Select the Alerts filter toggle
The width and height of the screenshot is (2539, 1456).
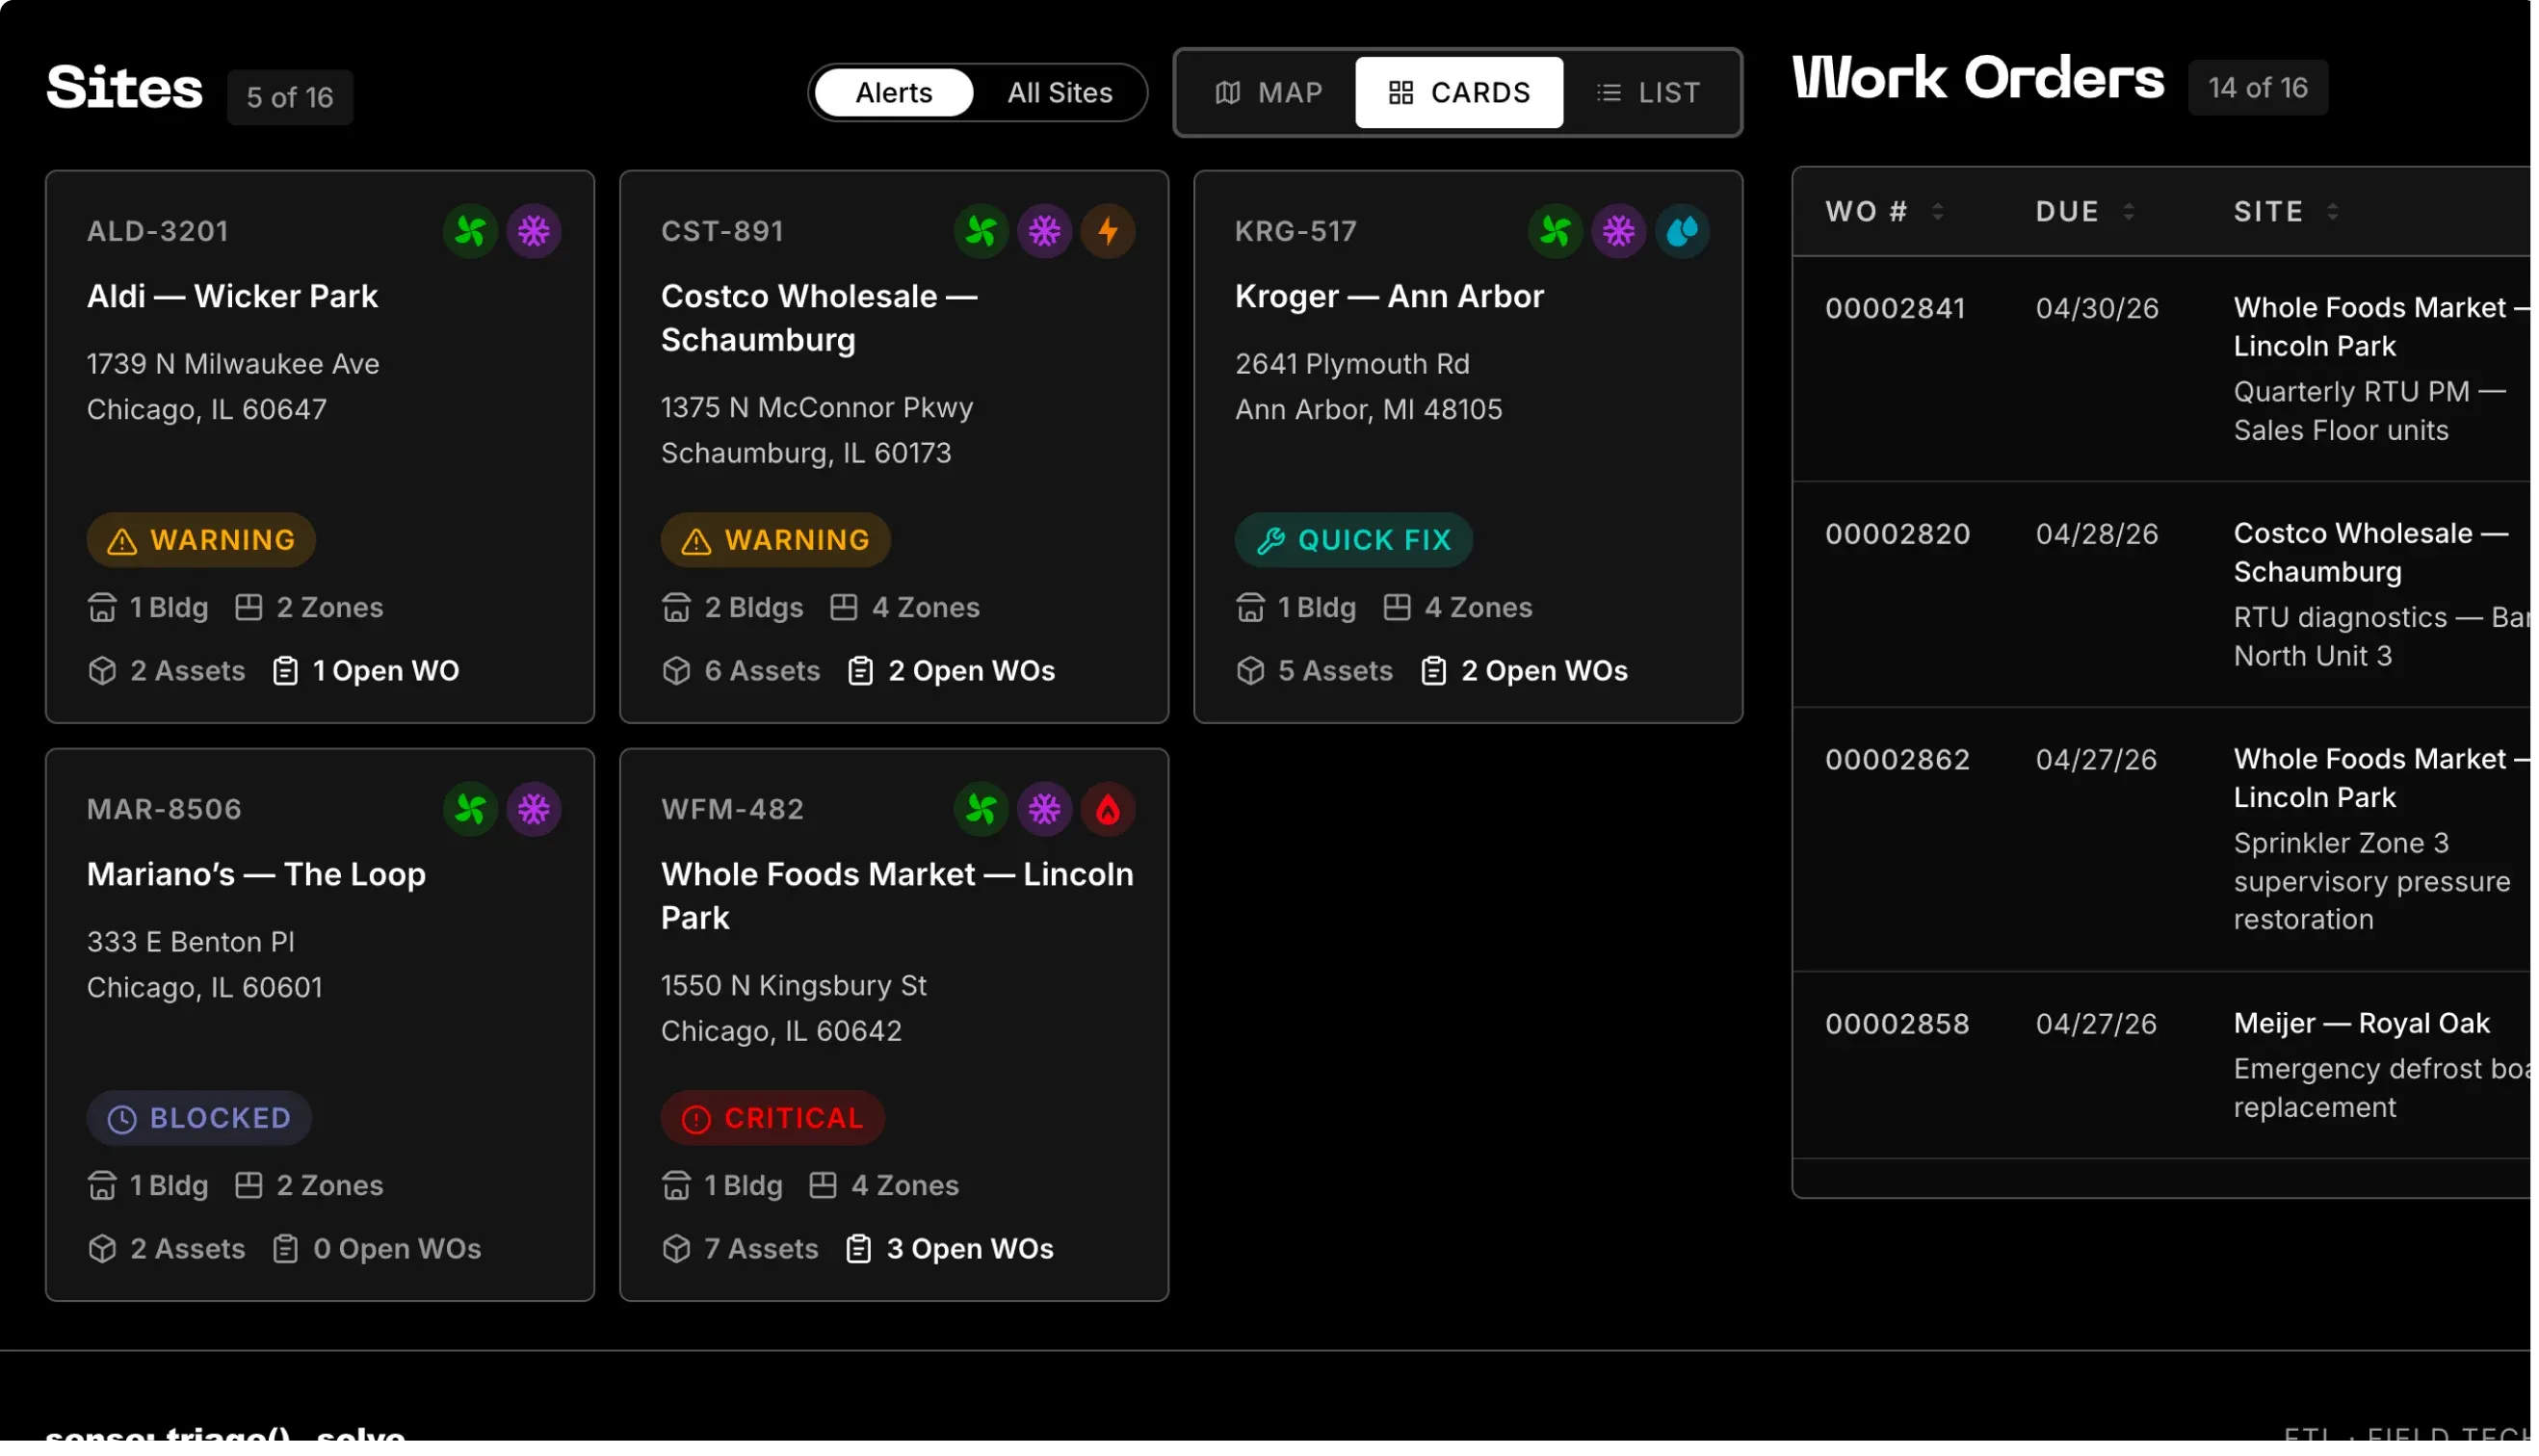[x=896, y=93]
